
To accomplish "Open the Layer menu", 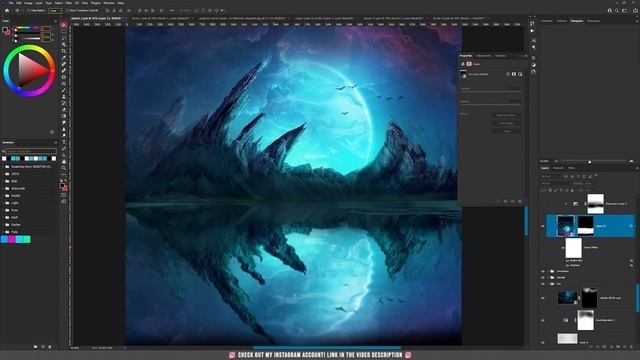I will coord(39,3).
